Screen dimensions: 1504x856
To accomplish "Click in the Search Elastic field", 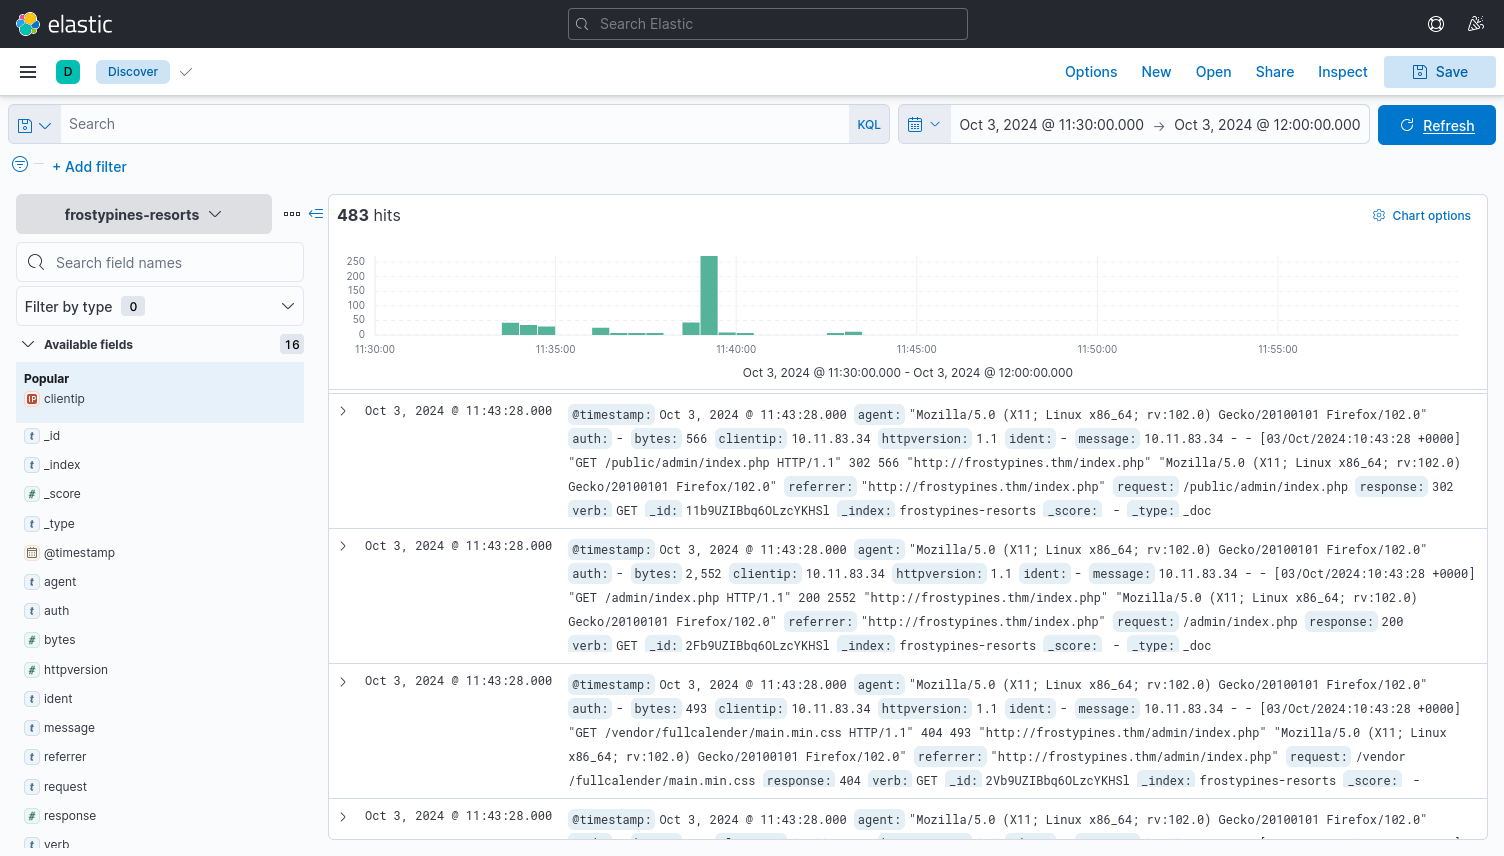I will [768, 24].
